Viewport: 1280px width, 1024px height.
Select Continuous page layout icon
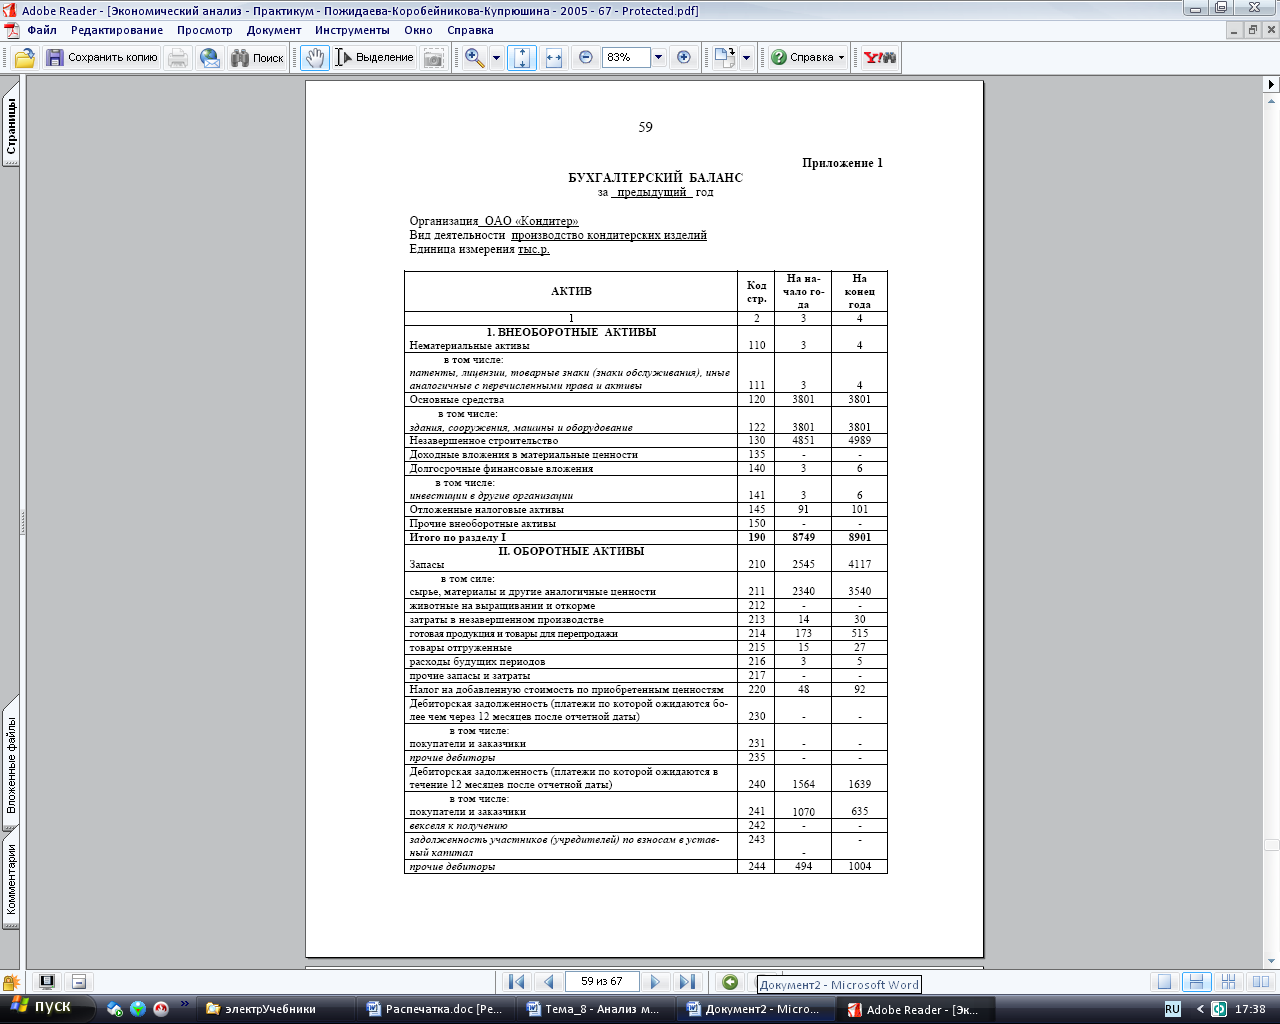click(x=1196, y=982)
